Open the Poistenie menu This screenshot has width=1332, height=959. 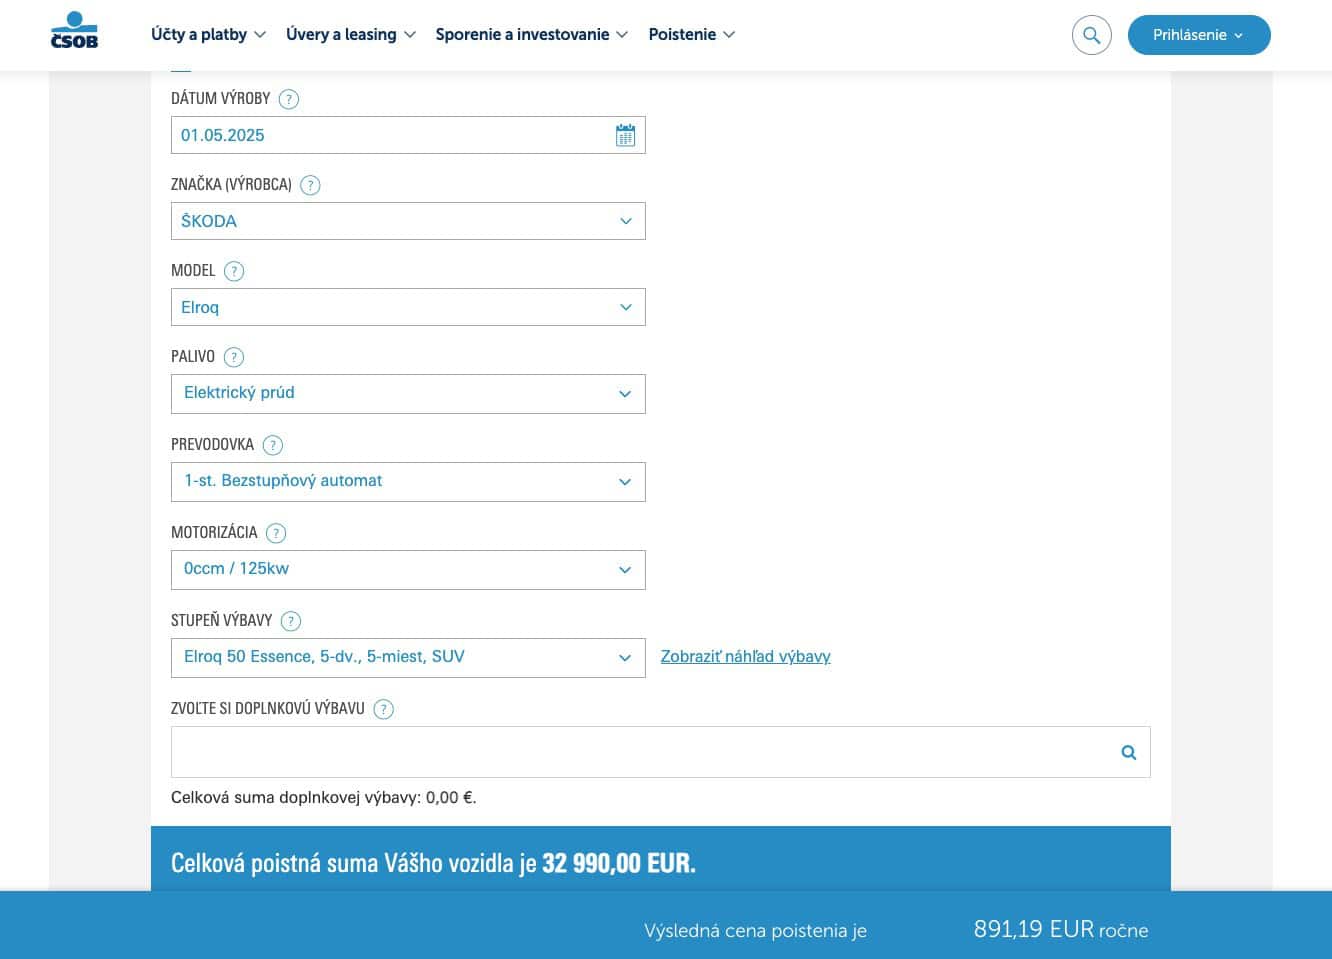point(691,34)
